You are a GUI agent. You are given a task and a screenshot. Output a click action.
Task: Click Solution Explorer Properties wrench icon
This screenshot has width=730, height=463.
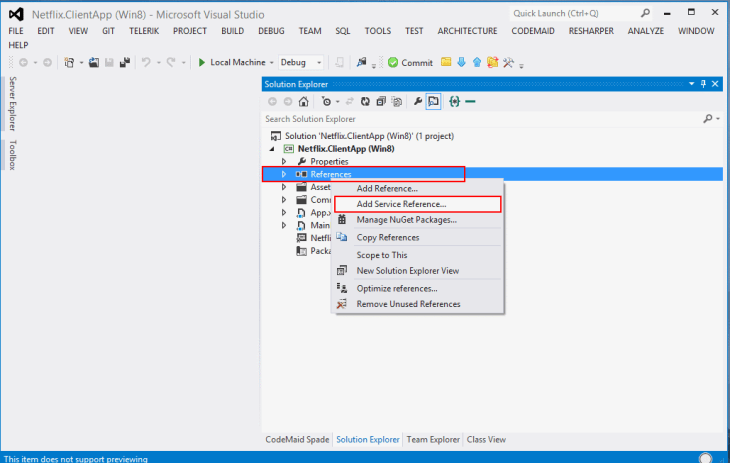tap(418, 102)
